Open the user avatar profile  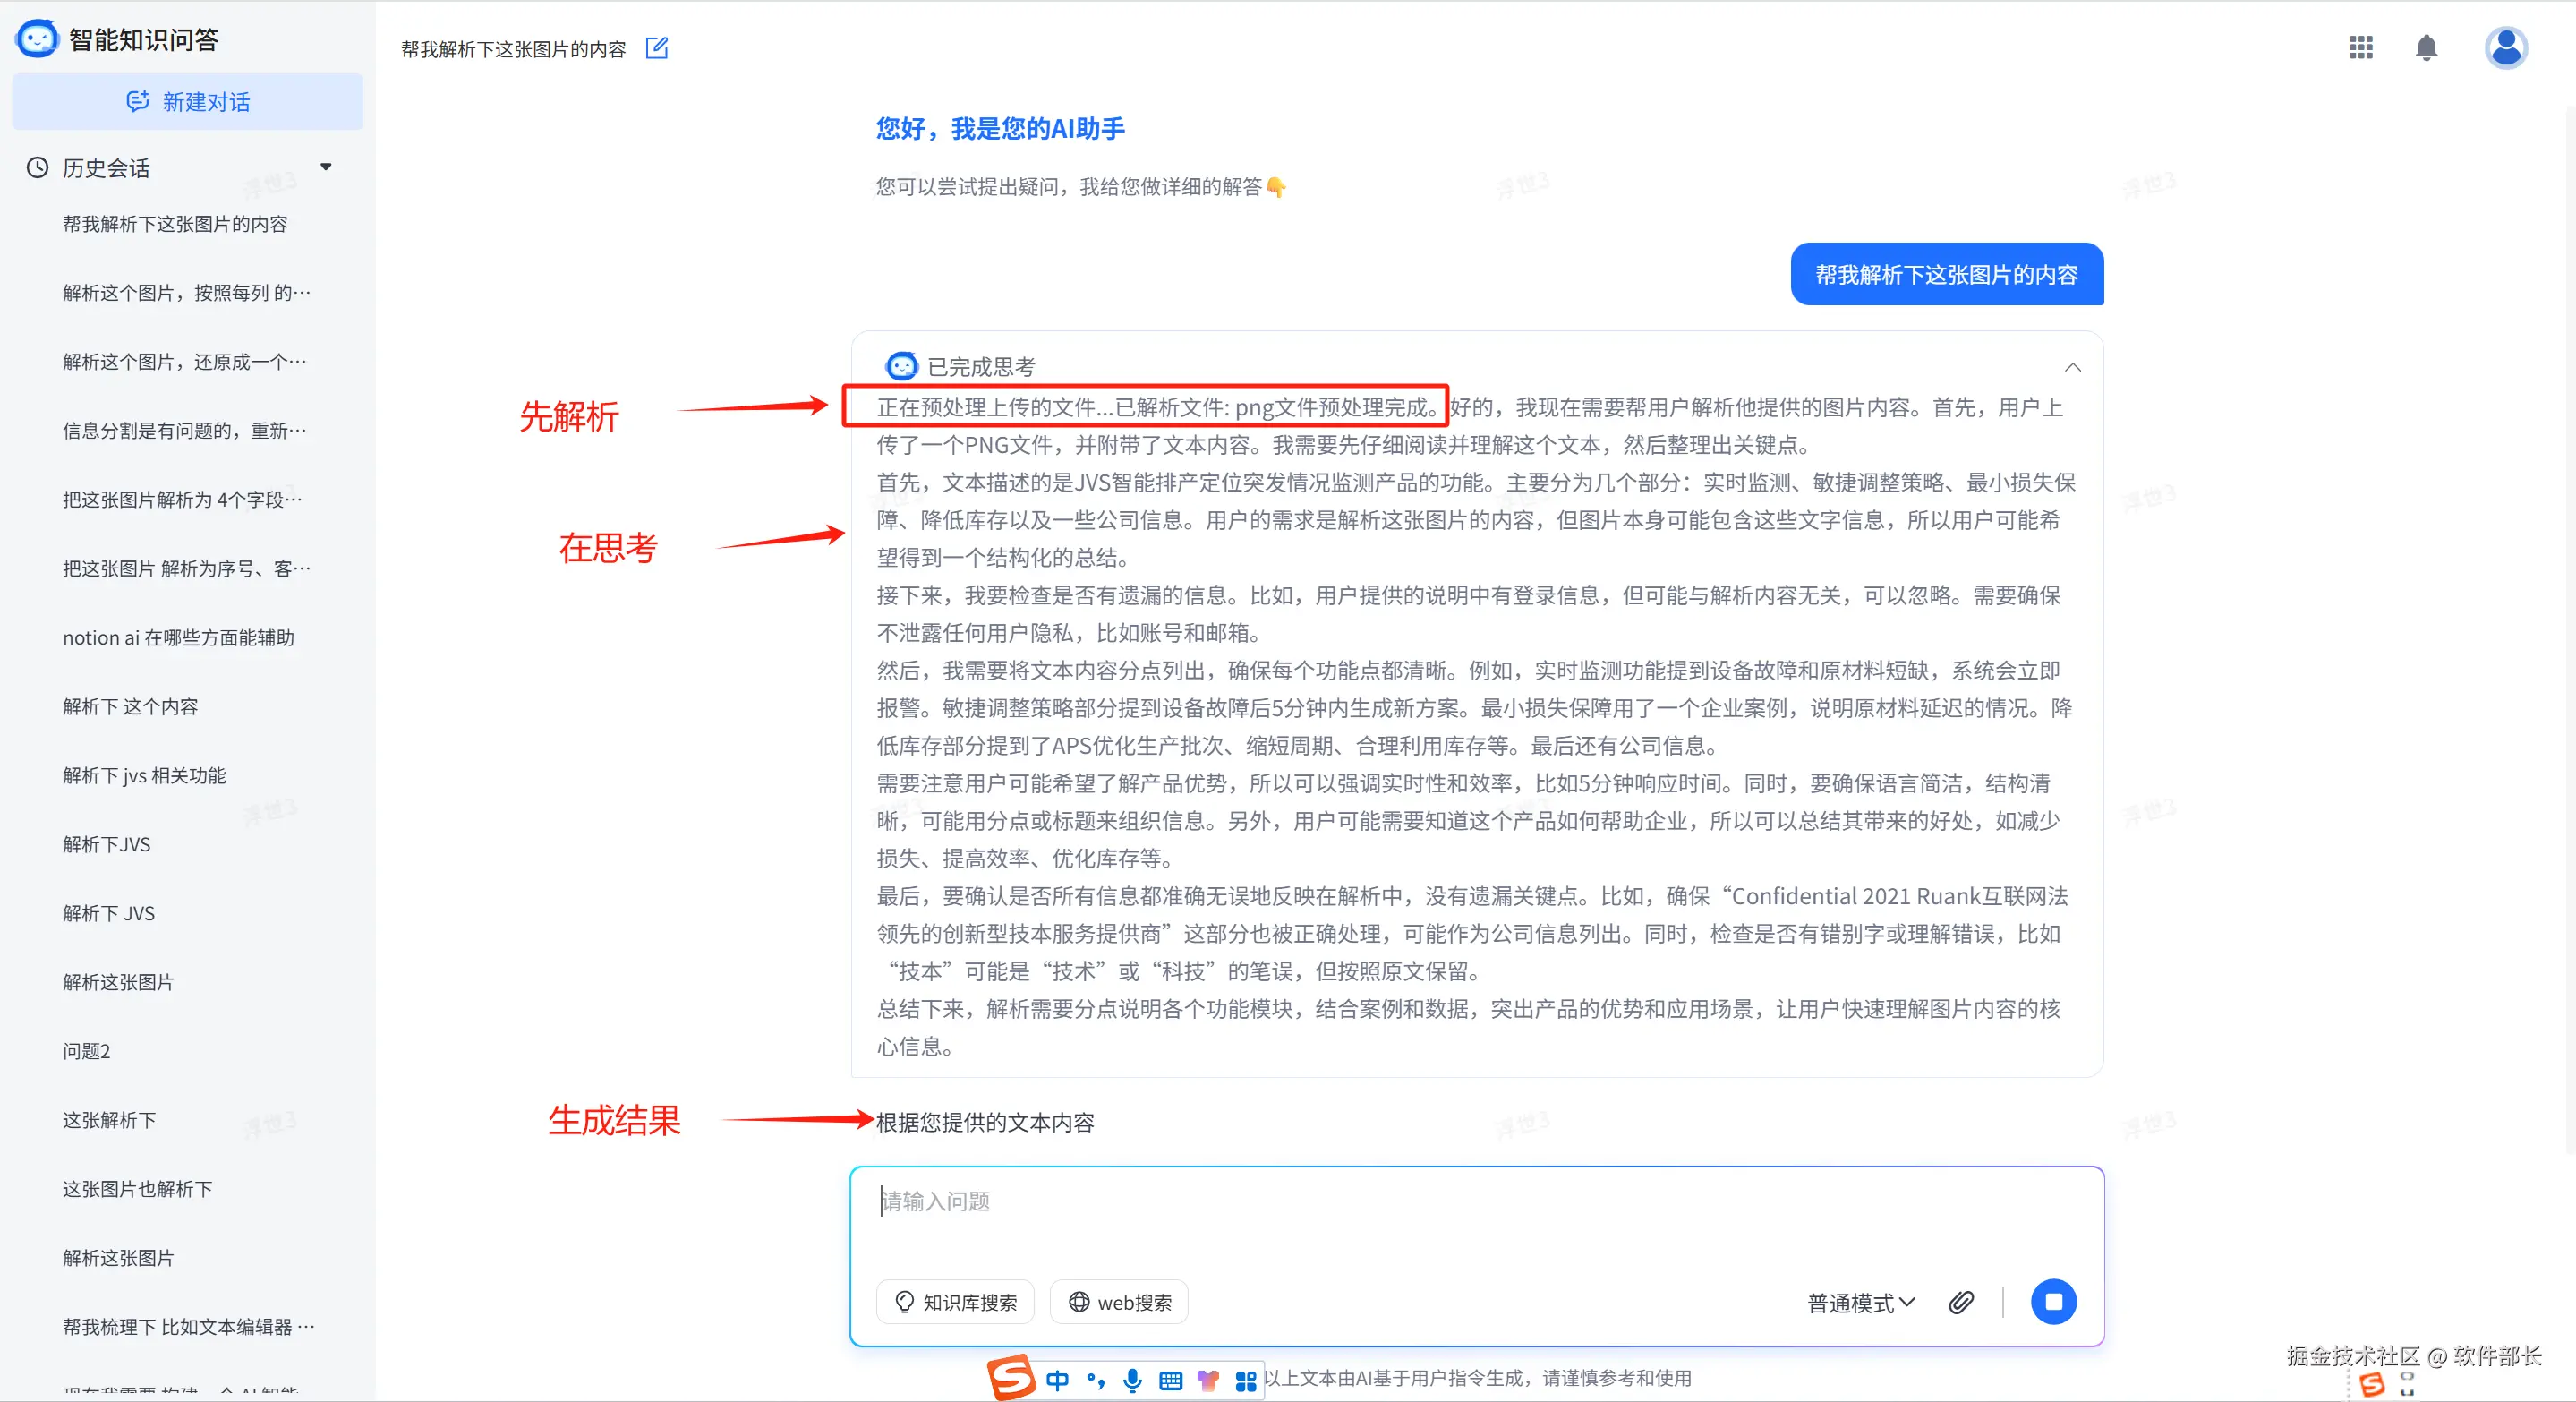click(x=2505, y=47)
